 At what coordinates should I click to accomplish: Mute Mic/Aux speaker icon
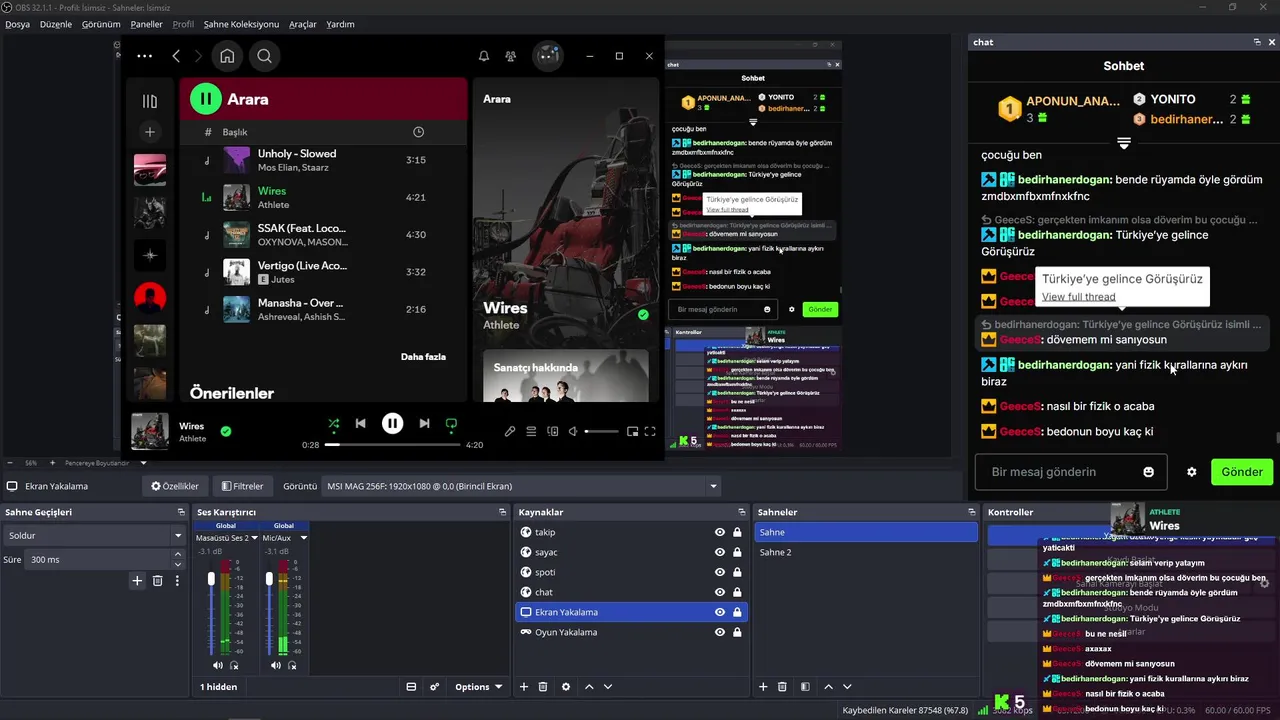coord(276,665)
